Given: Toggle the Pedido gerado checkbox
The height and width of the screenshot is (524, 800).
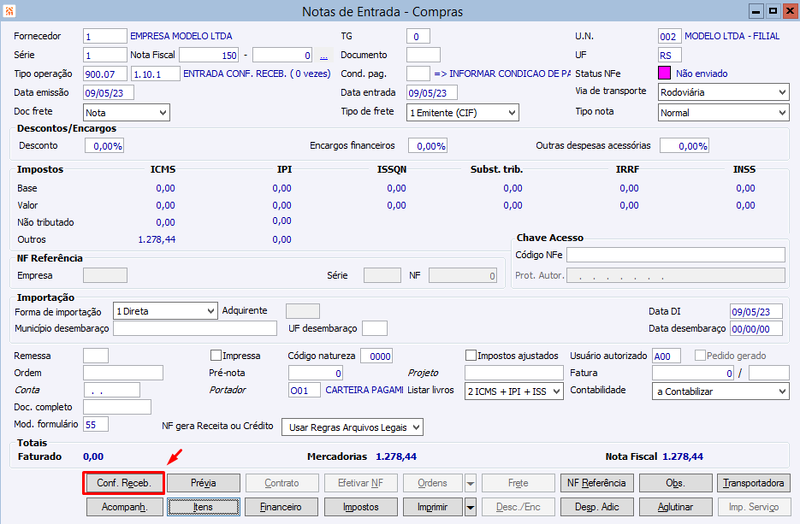Looking at the screenshot, I should click(x=700, y=355).
